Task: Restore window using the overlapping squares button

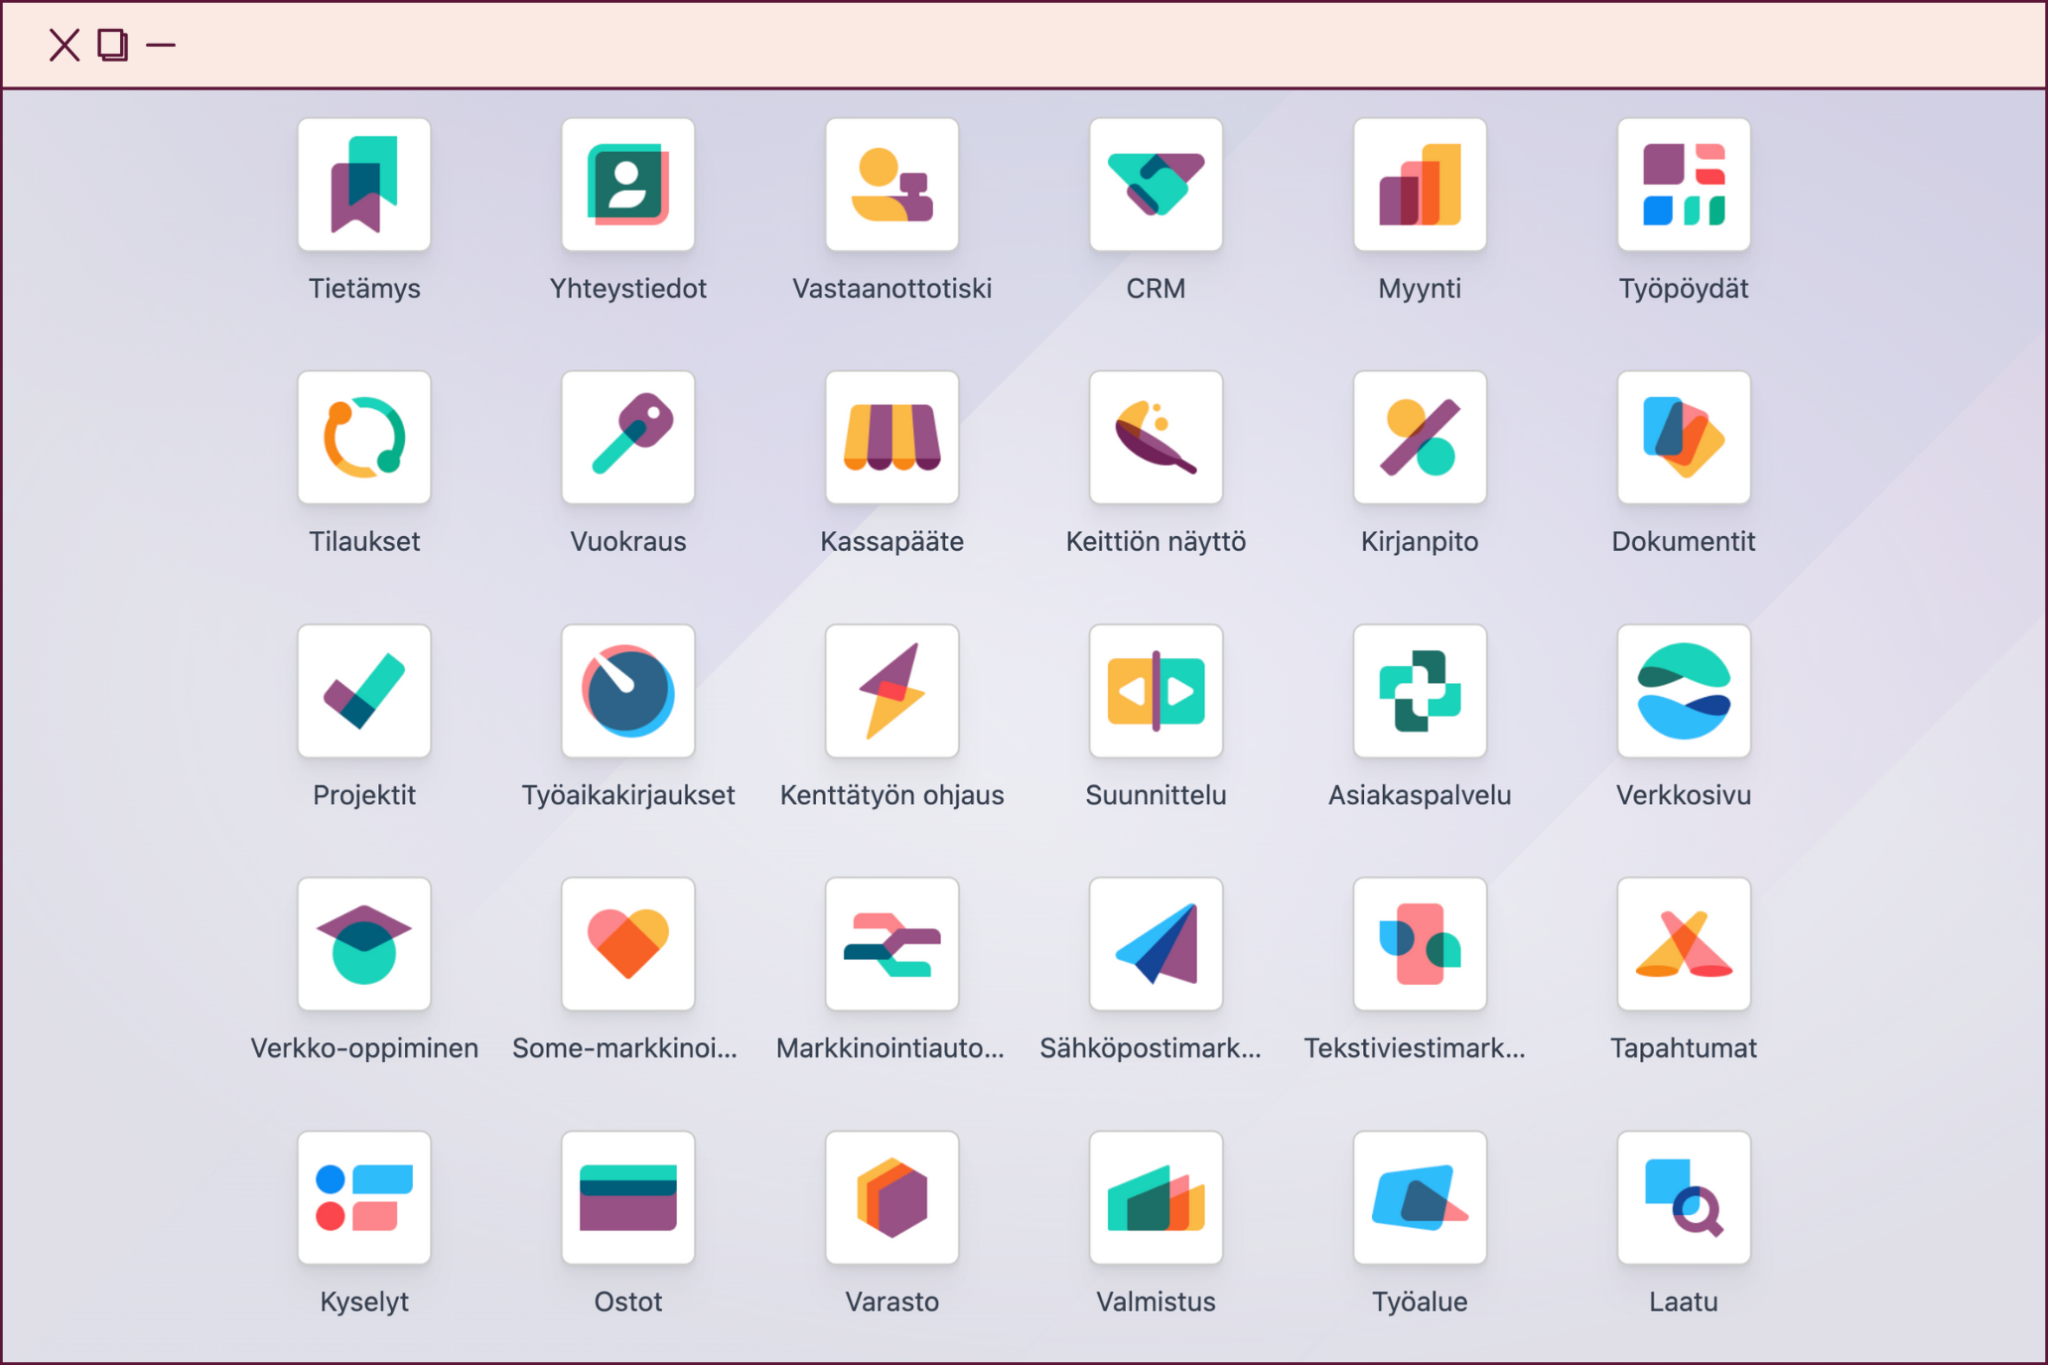Action: (x=112, y=45)
